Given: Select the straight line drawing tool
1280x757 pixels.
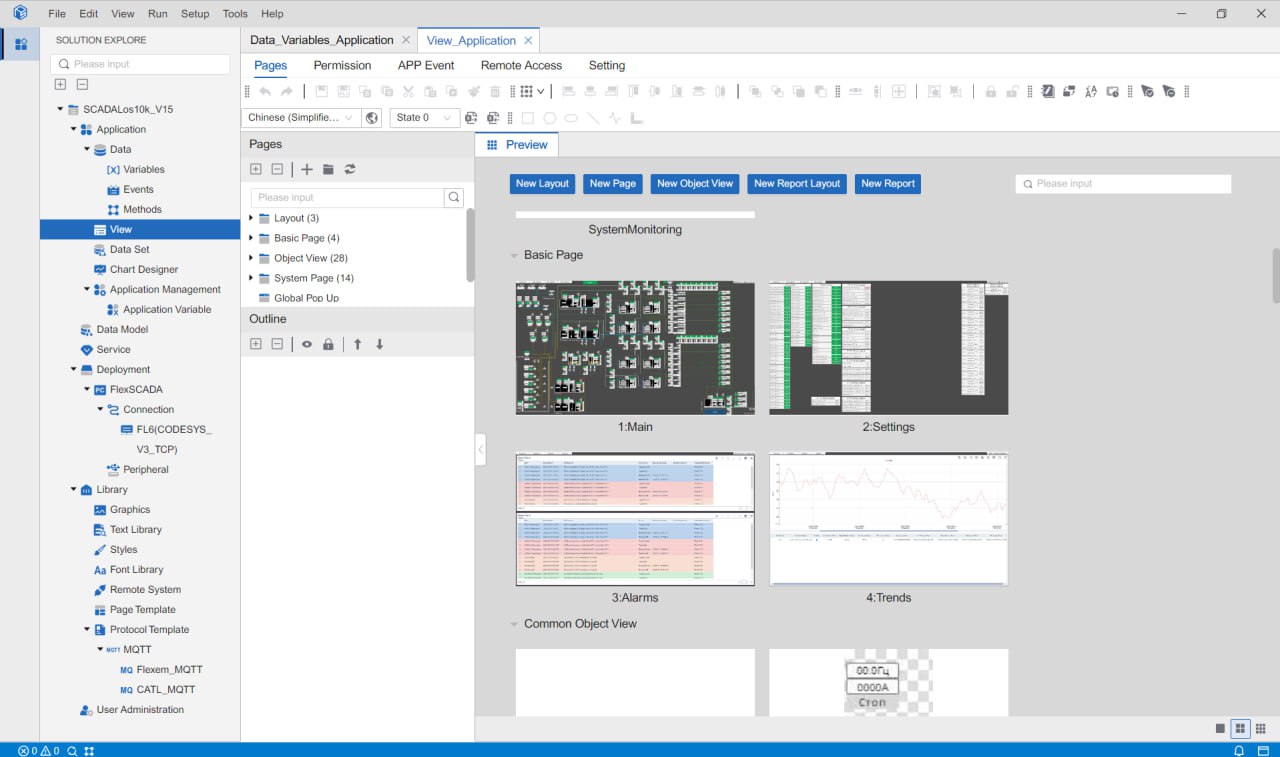Looking at the screenshot, I should point(593,118).
